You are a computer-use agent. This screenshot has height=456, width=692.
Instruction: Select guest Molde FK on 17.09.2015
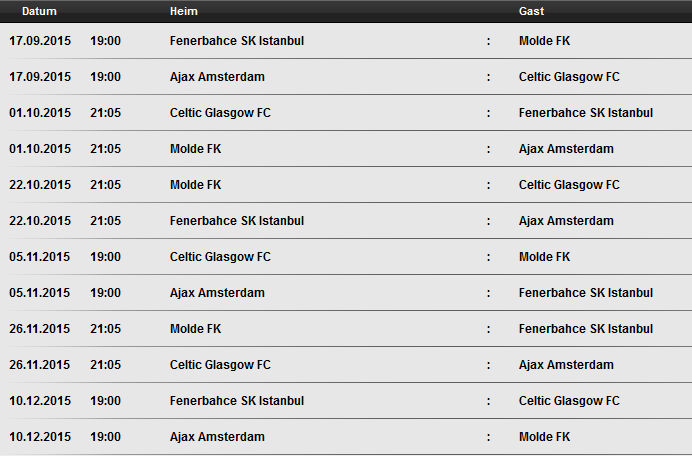point(544,41)
